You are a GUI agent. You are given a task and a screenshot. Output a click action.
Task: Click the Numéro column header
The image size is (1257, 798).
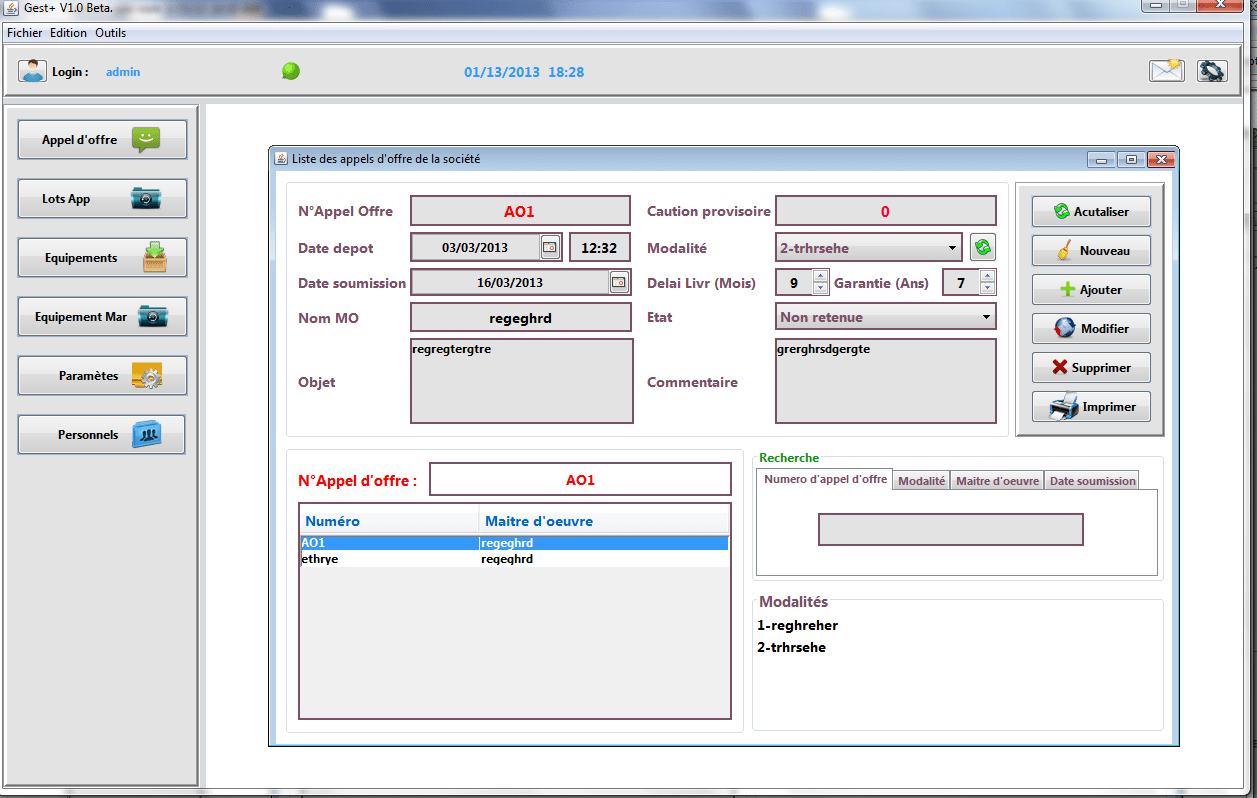[389, 521]
